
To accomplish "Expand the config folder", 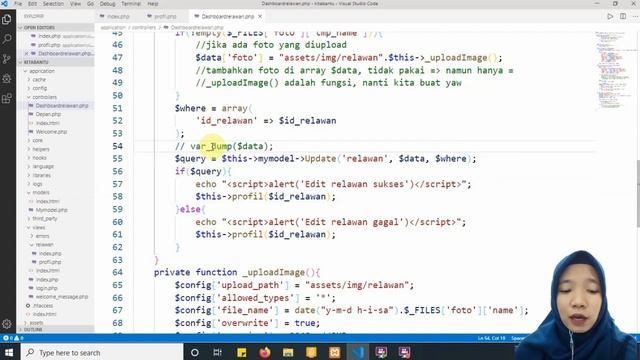I will (40, 88).
